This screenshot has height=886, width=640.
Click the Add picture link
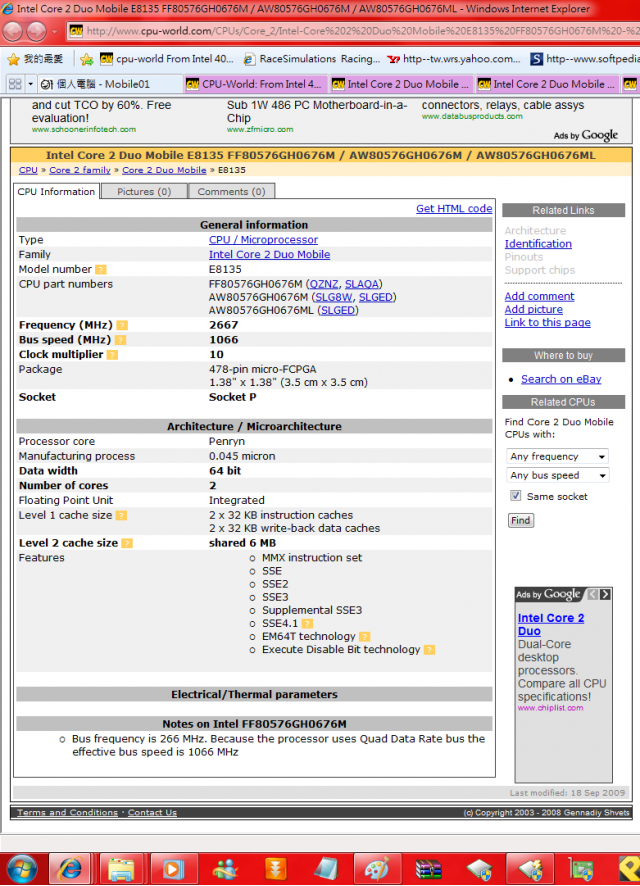pos(533,309)
